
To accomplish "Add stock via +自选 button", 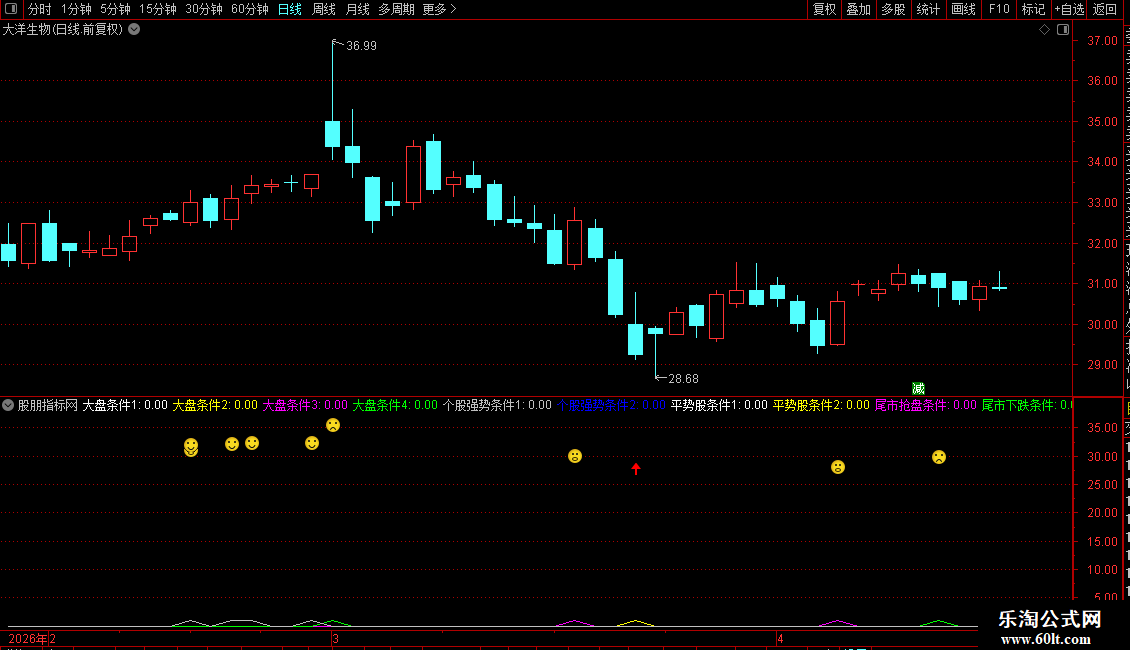I will [x=1069, y=9].
